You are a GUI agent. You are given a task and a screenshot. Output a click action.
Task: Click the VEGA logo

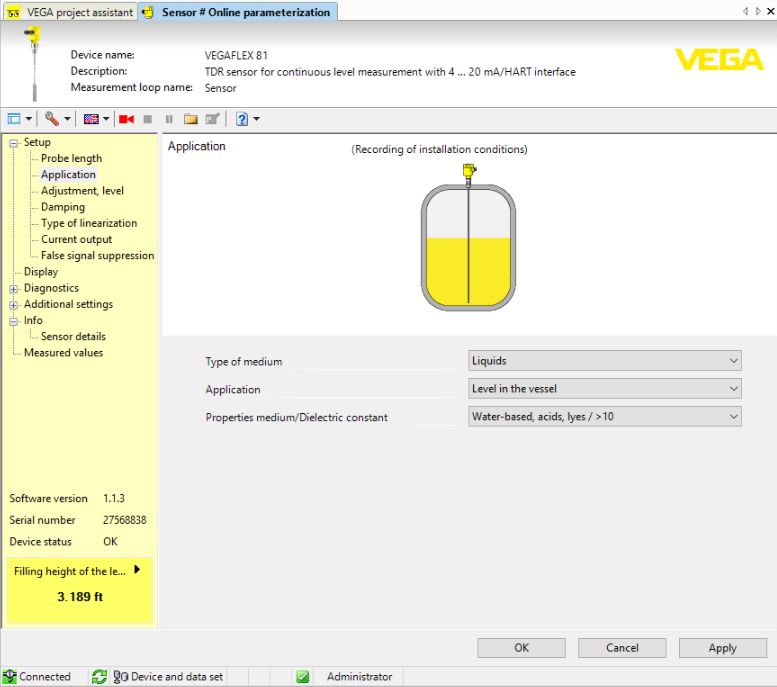tap(720, 59)
